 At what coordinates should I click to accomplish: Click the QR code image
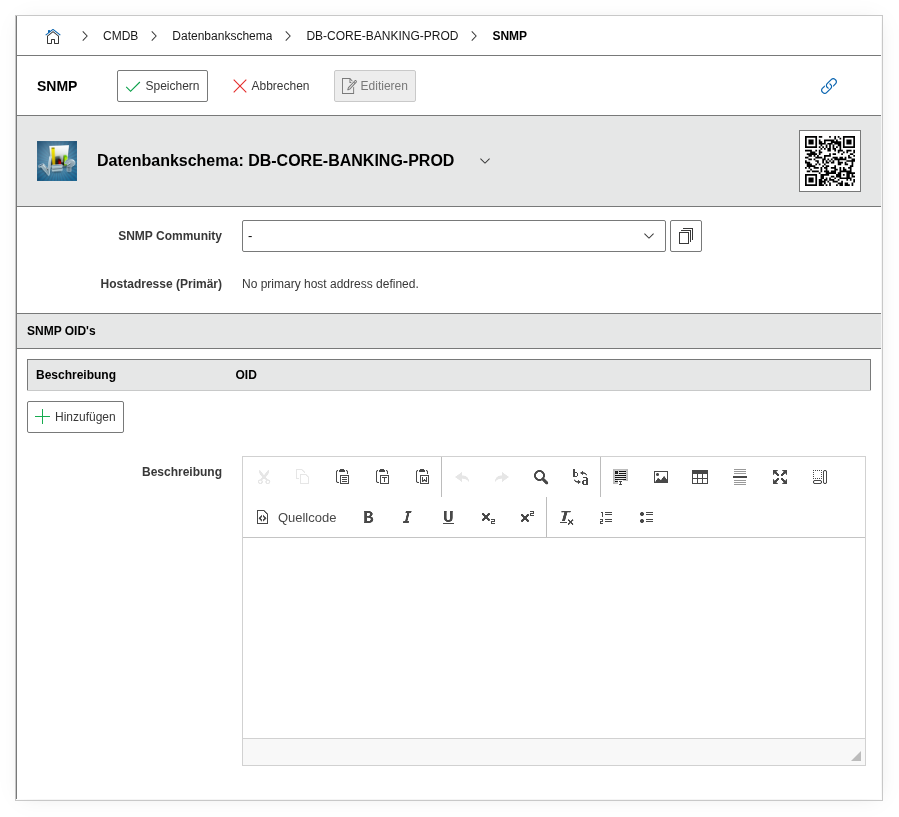tap(829, 160)
